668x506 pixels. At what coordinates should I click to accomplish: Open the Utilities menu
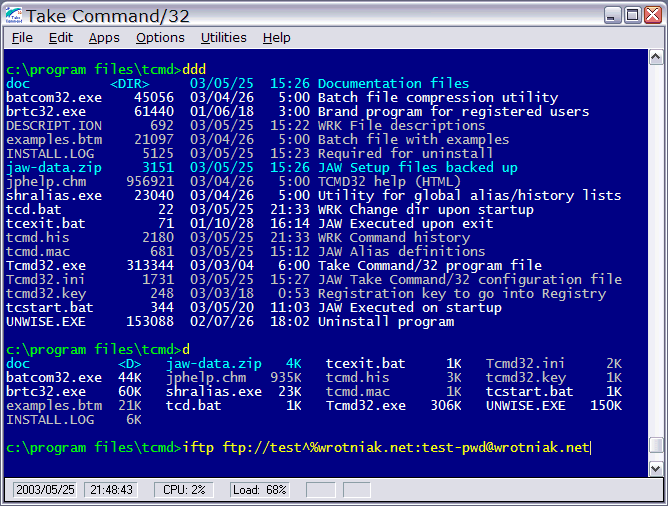224,38
